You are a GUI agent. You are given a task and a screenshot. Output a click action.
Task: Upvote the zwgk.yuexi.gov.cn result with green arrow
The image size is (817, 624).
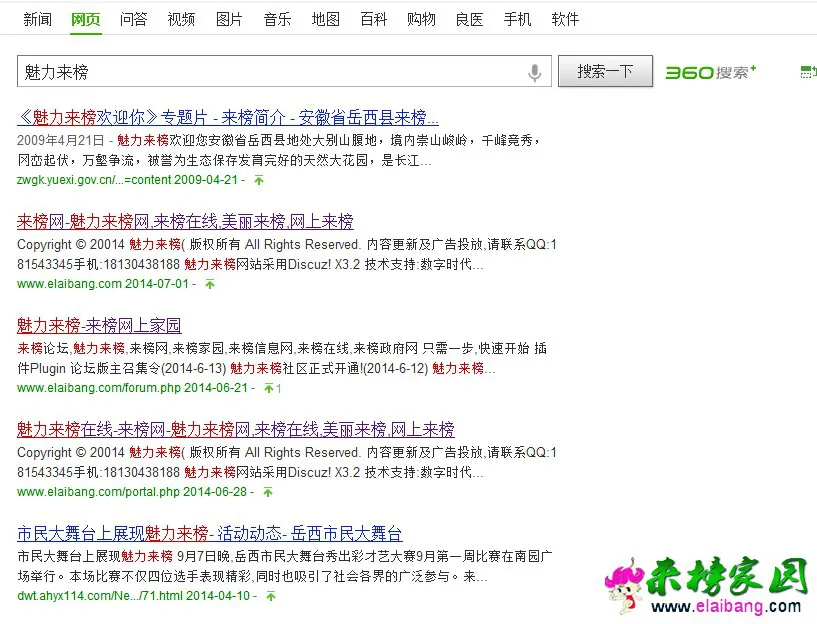point(258,180)
